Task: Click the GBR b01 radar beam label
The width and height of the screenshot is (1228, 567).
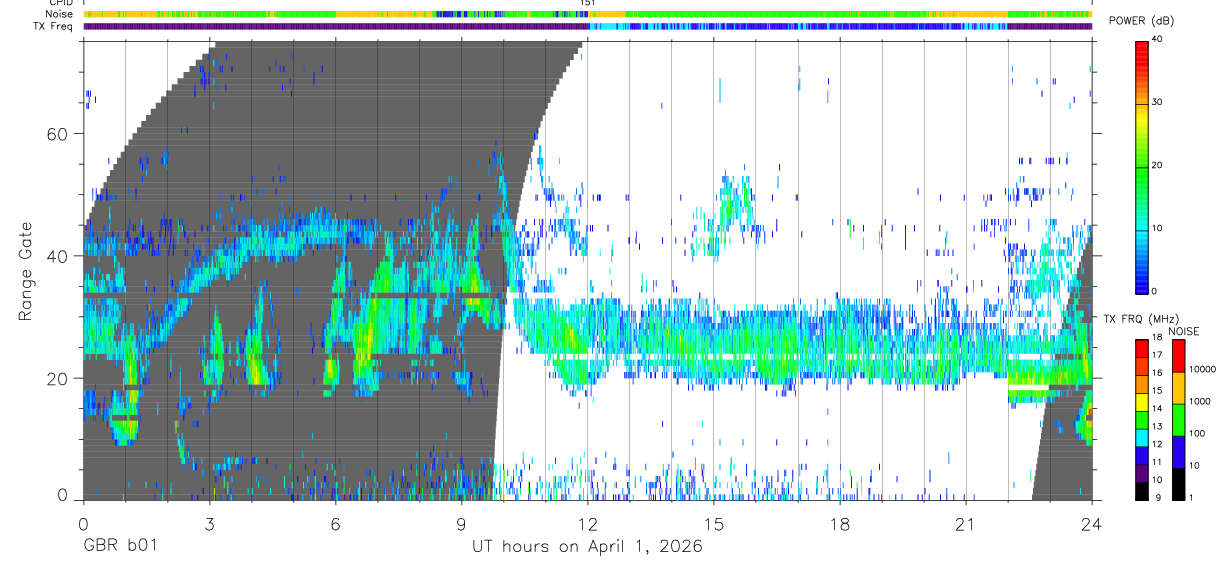Action: tap(119, 547)
